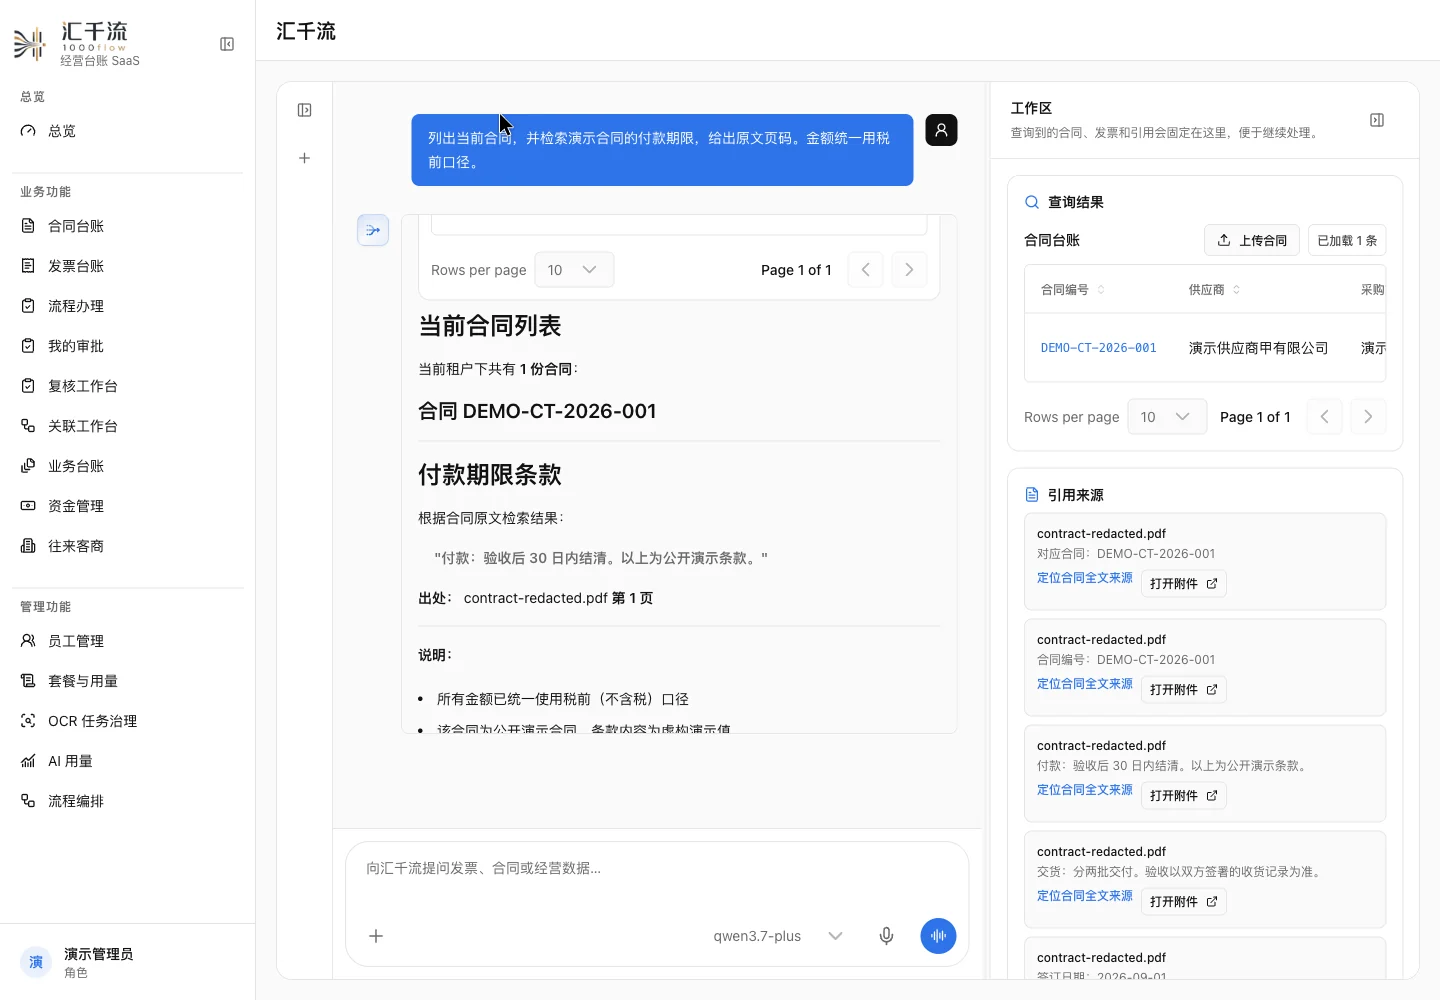Open 员工管理 in the sidebar
The width and height of the screenshot is (1440, 1000).
[x=127, y=641]
